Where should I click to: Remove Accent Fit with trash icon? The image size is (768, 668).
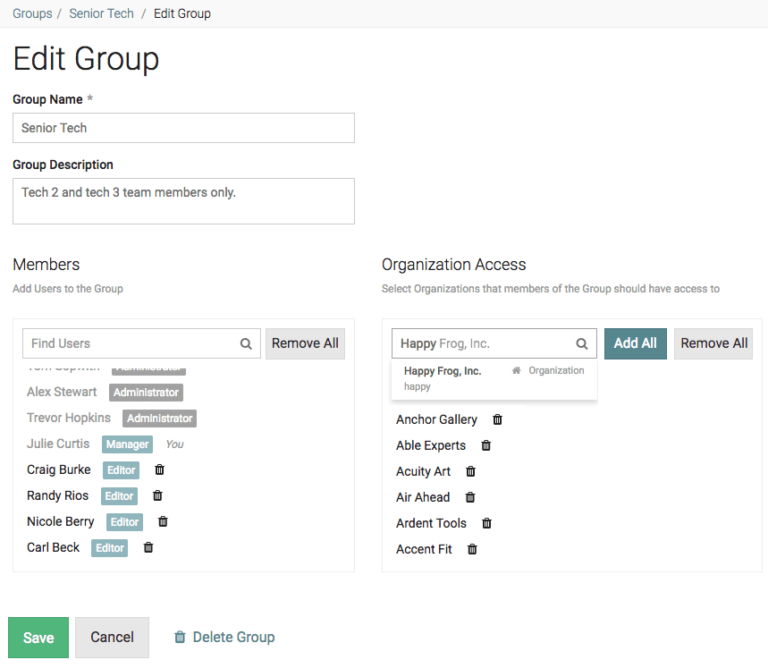[472, 550]
